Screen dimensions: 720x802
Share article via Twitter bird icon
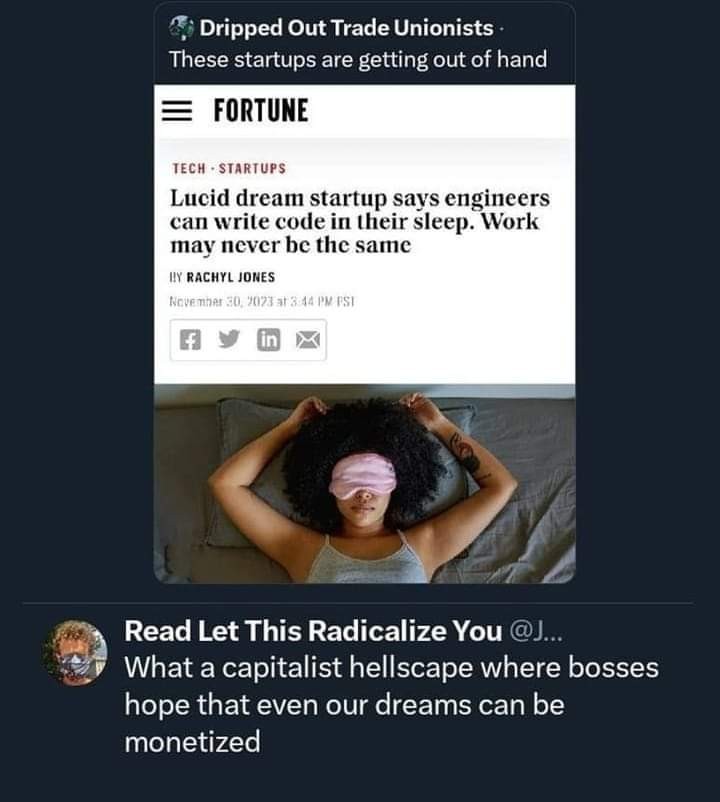[x=229, y=339]
